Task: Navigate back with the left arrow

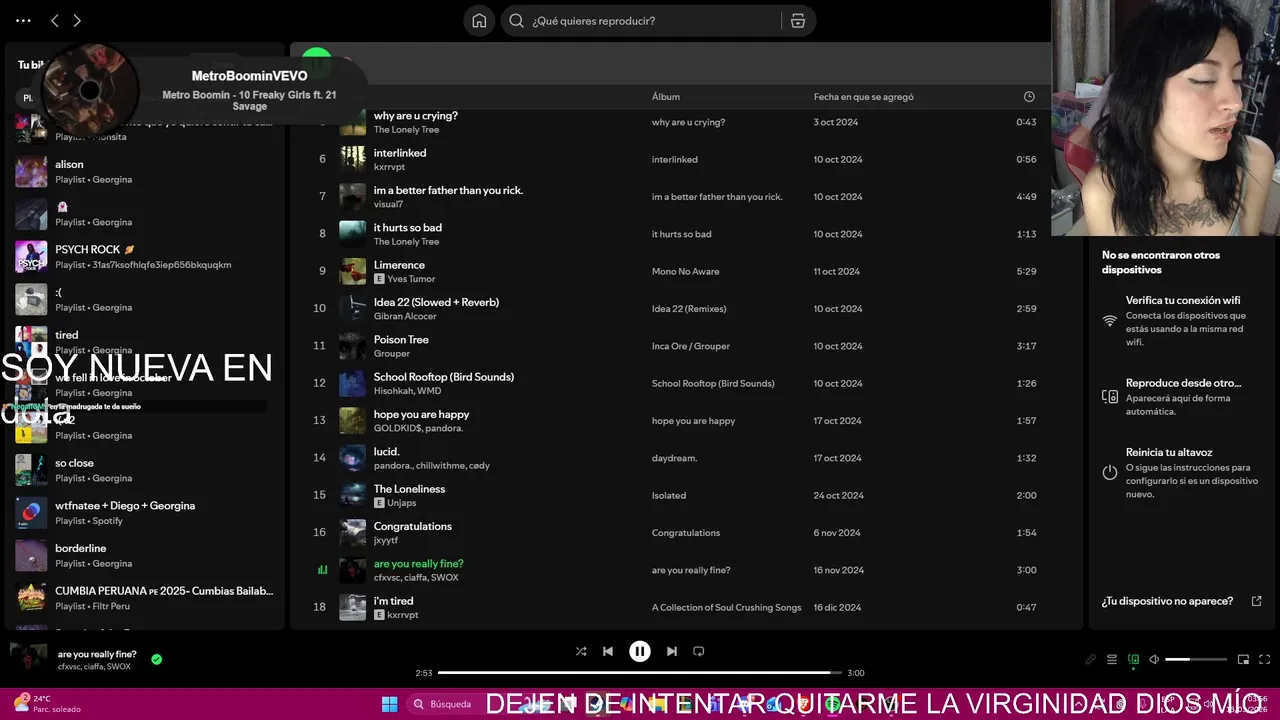Action: [55, 21]
